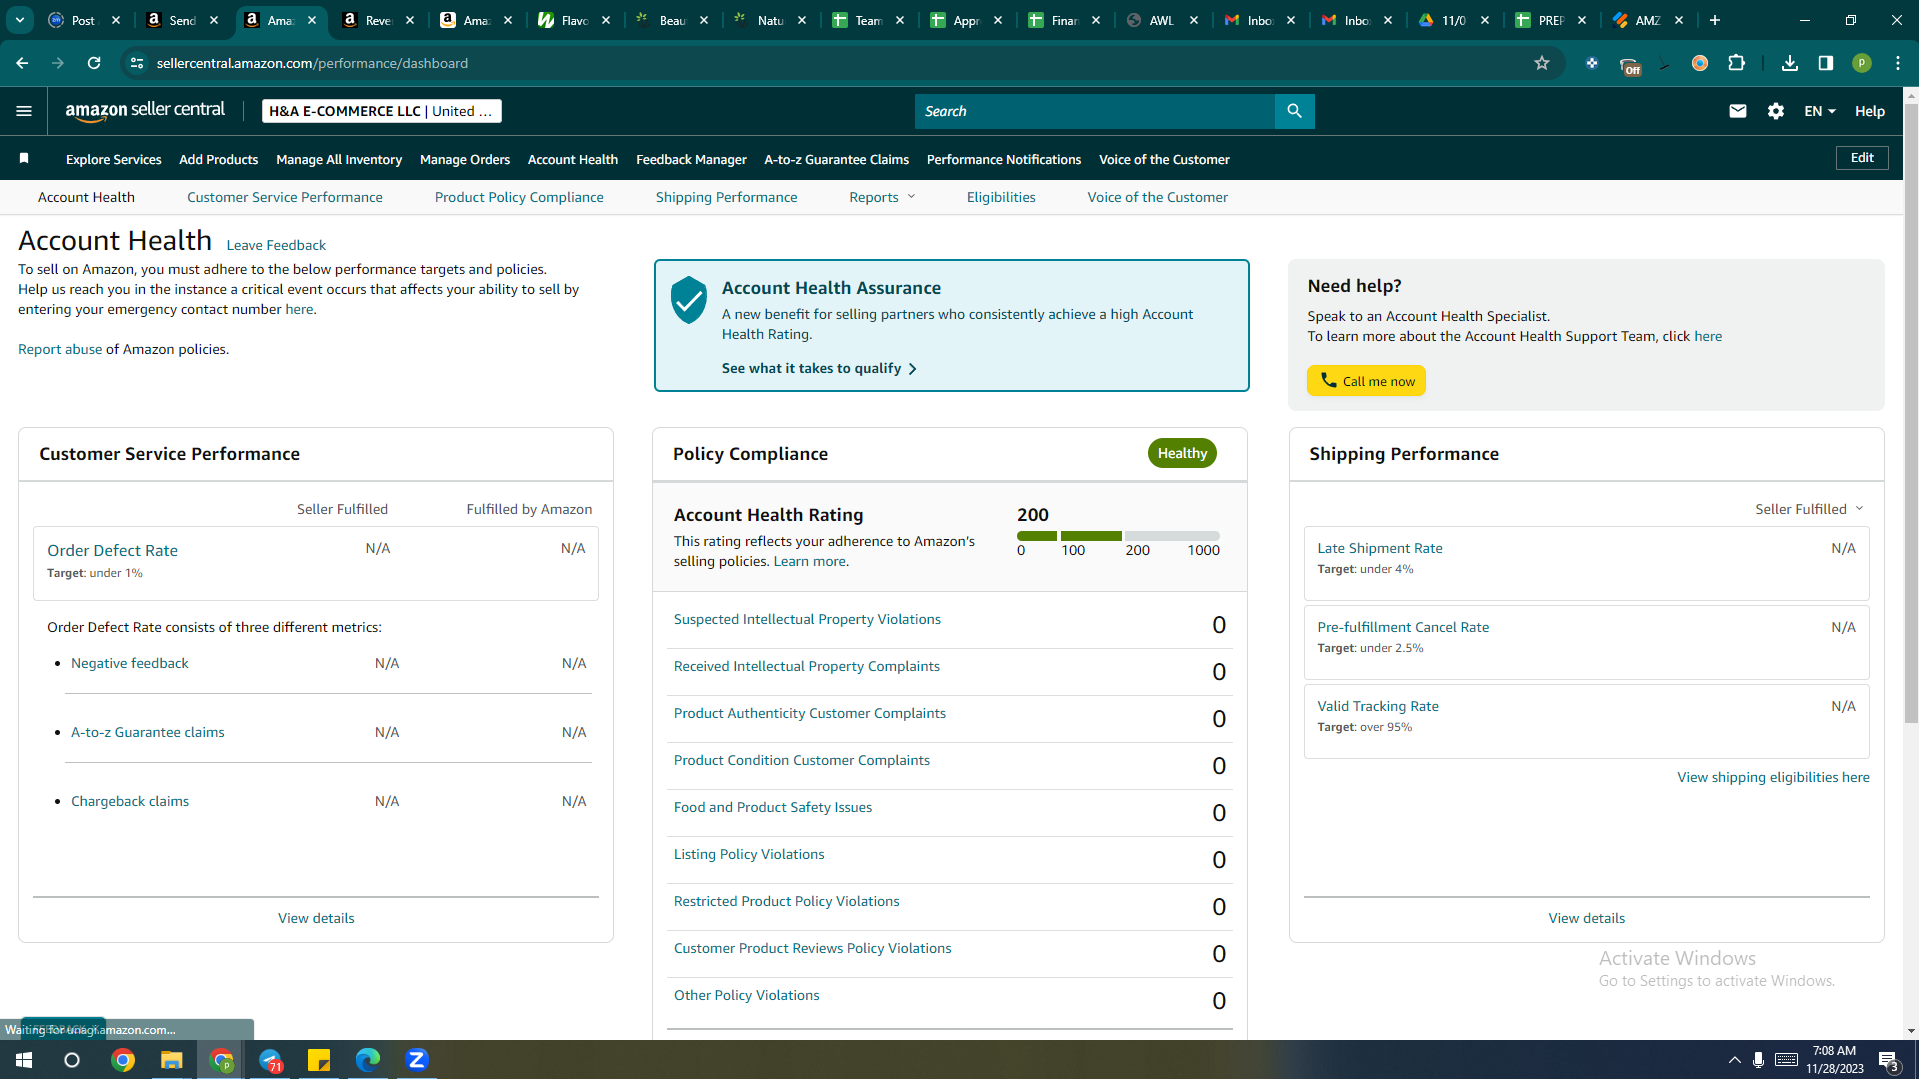This screenshot has height=1079, width=1919.
Task: Open Order Defect Rate link
Action: tap(112, 550)
